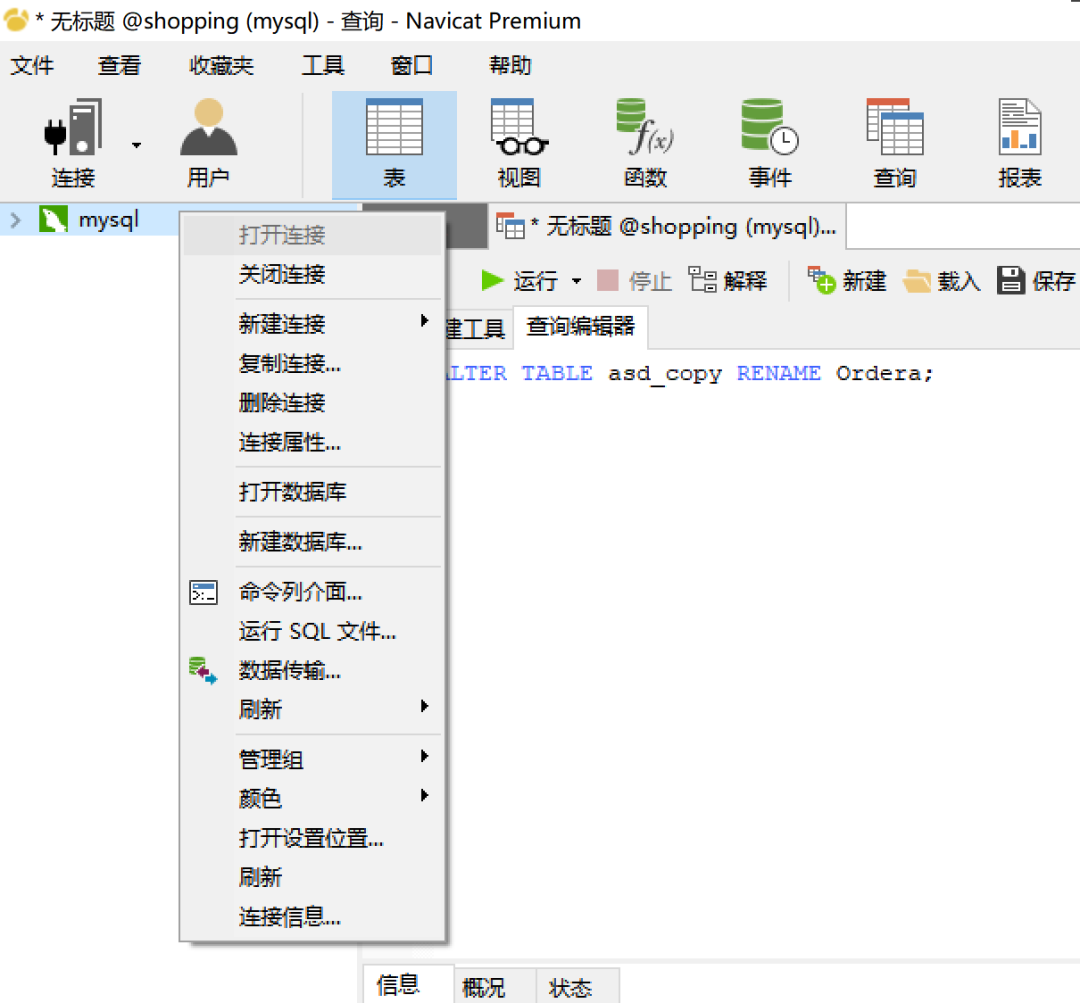Expand the mysql connection tree node
The height and width of the screenshot is (1003, 1080).
coord(15,220)
